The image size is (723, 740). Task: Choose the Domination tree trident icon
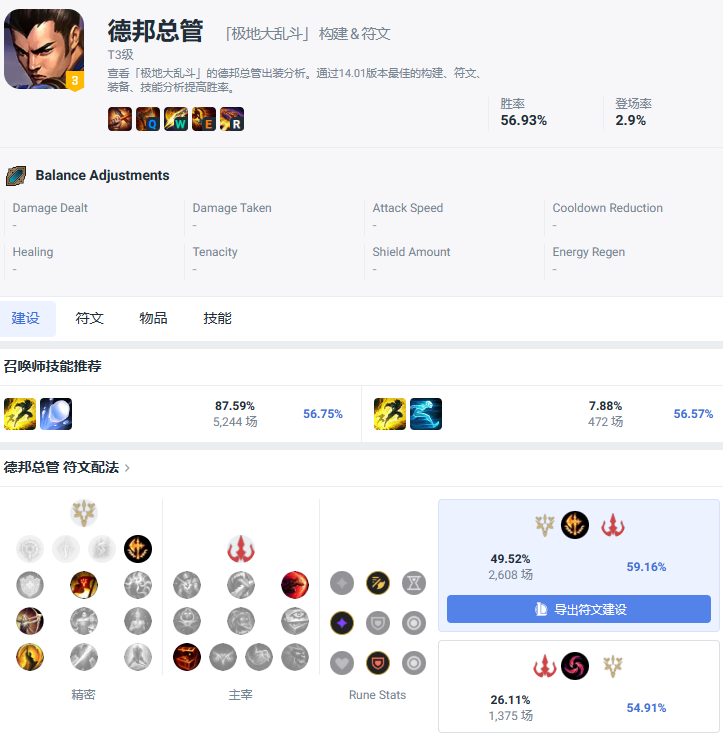coord(241,549)
